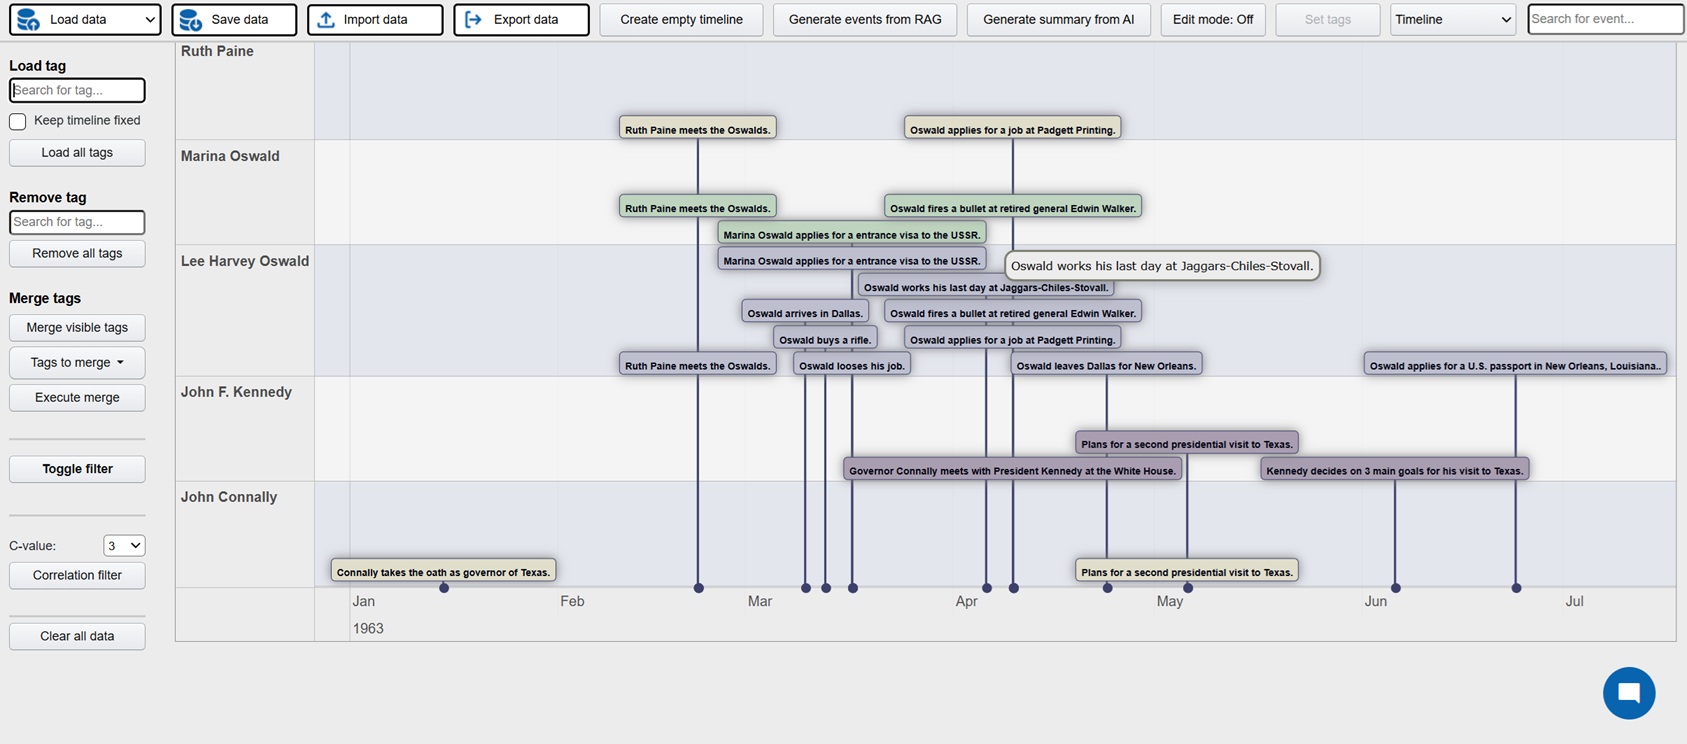This screenshot has width=1687, height=744.
Task: Click Create empty timeline button
Action: pyautogui.click(x=681, y=20)
